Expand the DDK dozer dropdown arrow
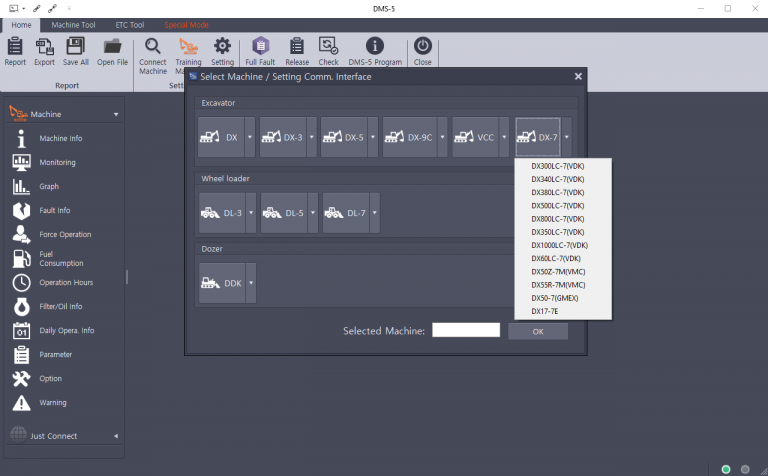 (x=251, y=283)
